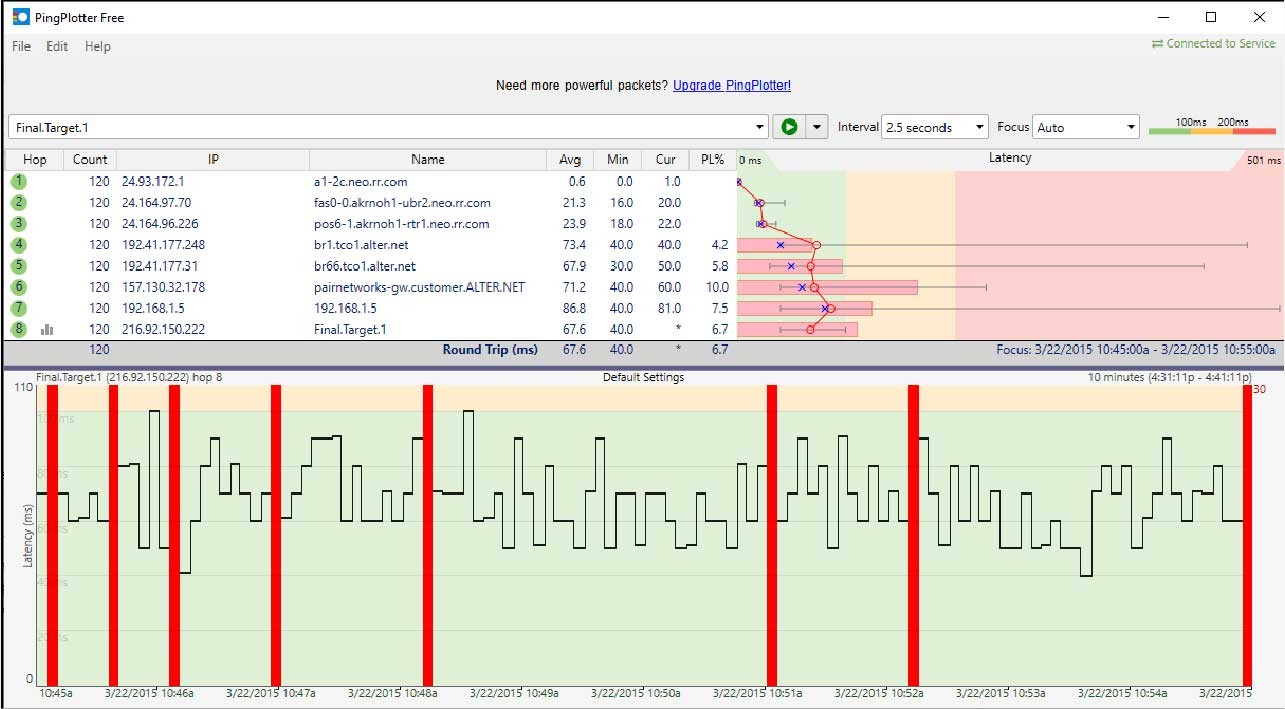Click the Connected to Service status icon
Image resolution: width=1285 pixels, height=709 pixels.
click(1157, 44)
